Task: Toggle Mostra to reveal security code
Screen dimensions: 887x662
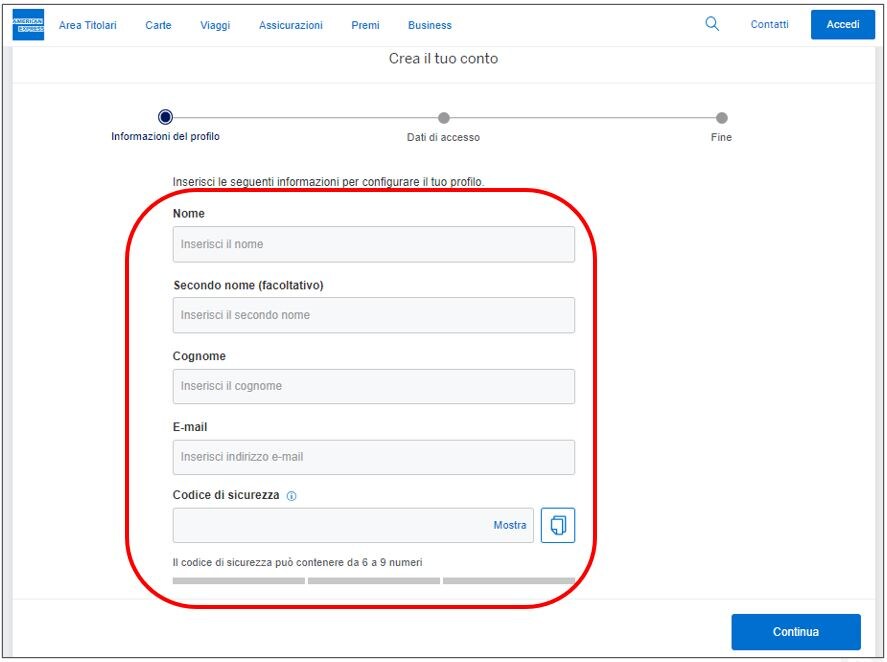Action: pyautogui.click(x=509, y=525)
